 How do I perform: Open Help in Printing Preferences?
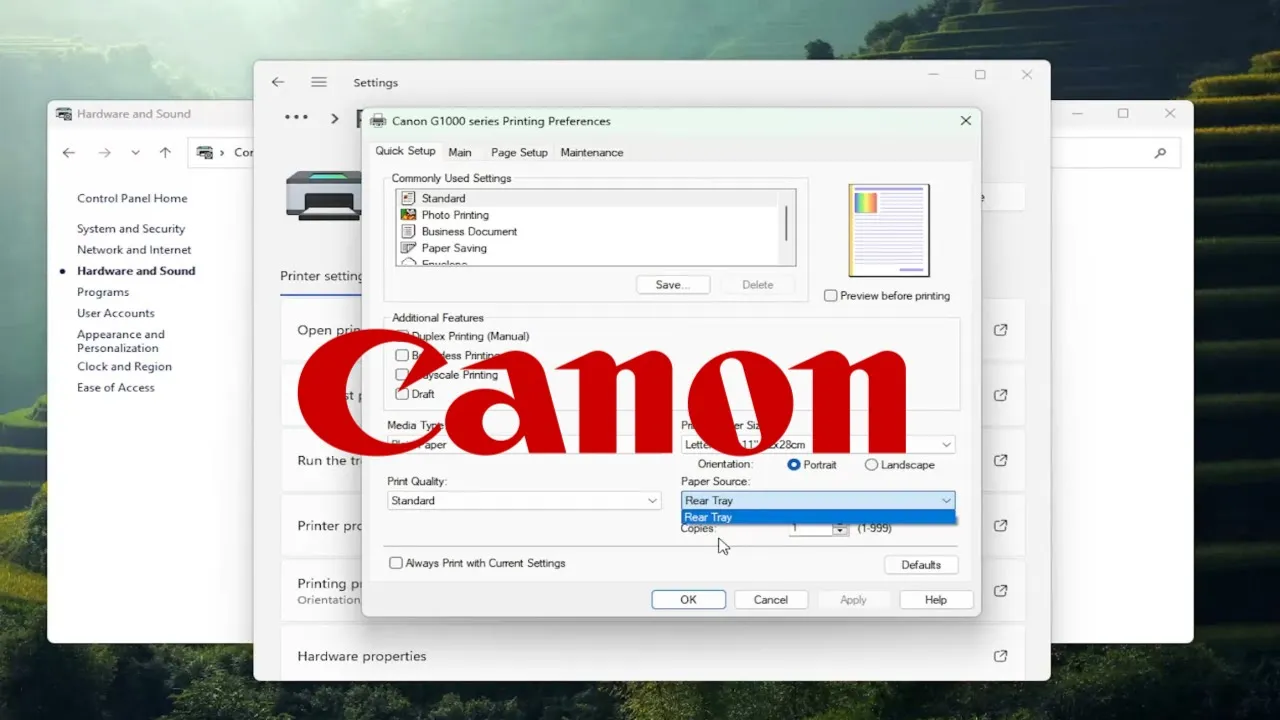coord(936,600)
